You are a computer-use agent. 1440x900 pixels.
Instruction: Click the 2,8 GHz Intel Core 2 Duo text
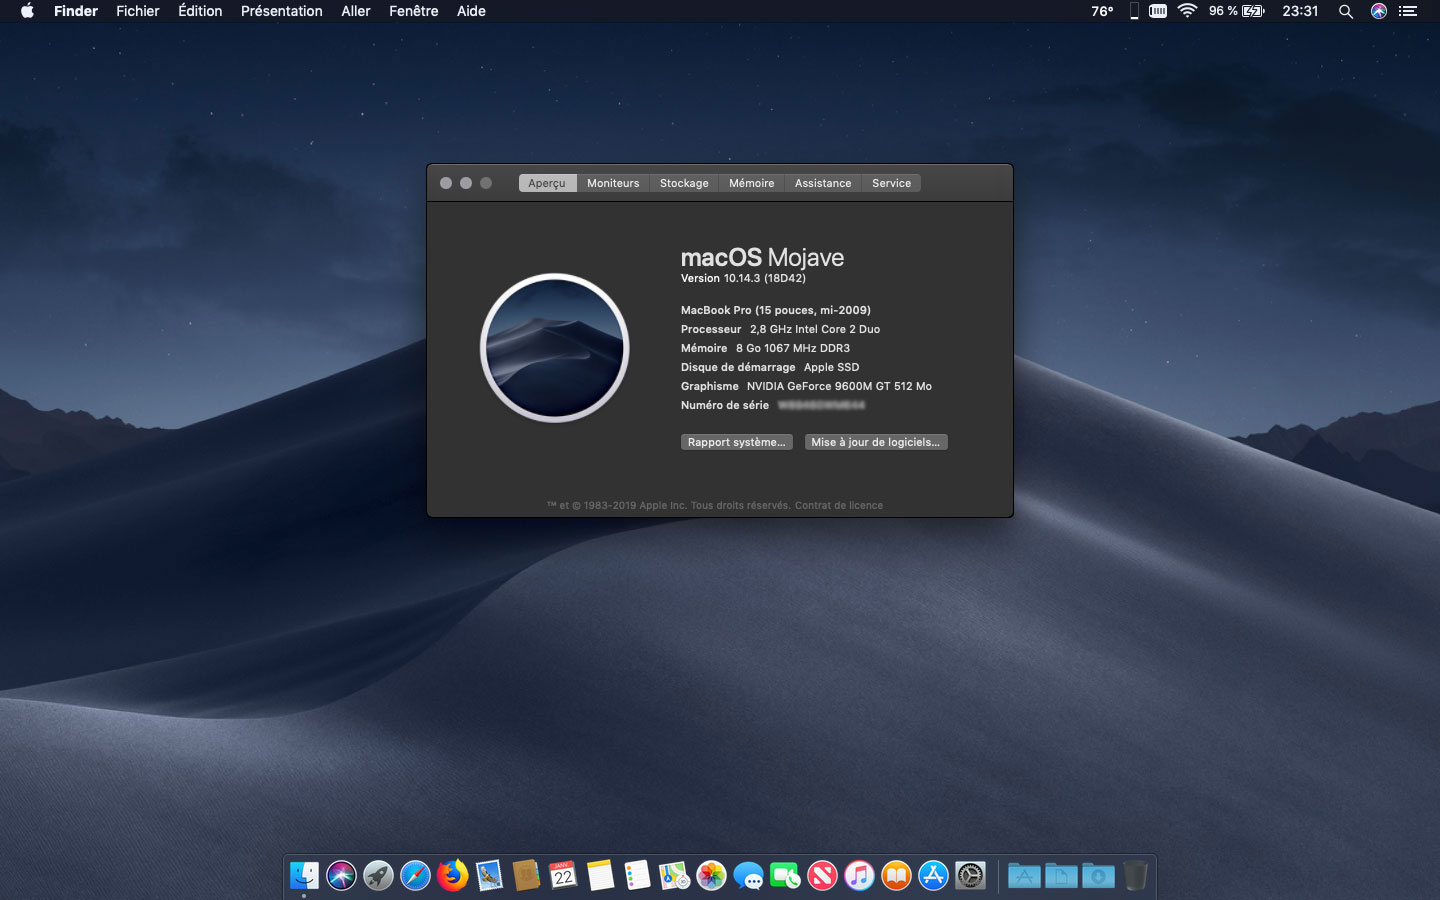815,329
